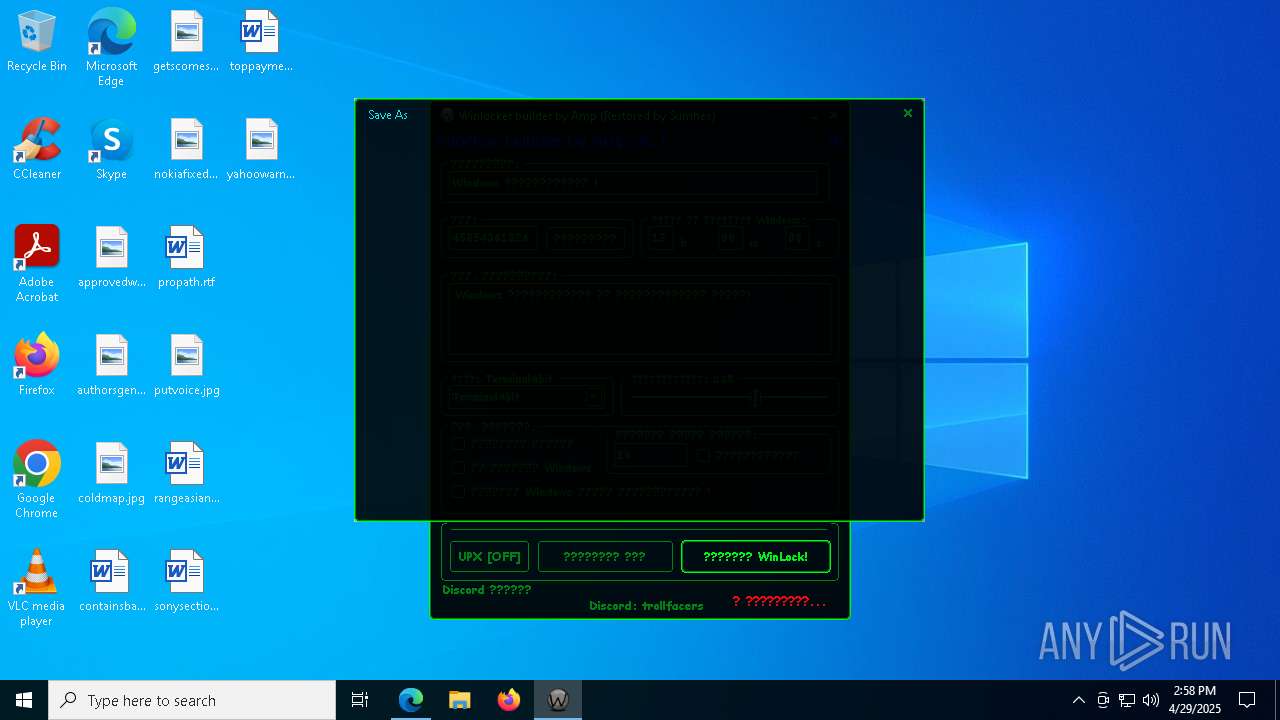Click the 'Discord: trollfacers' text
1280x720 pixels.
pos(646,606)
